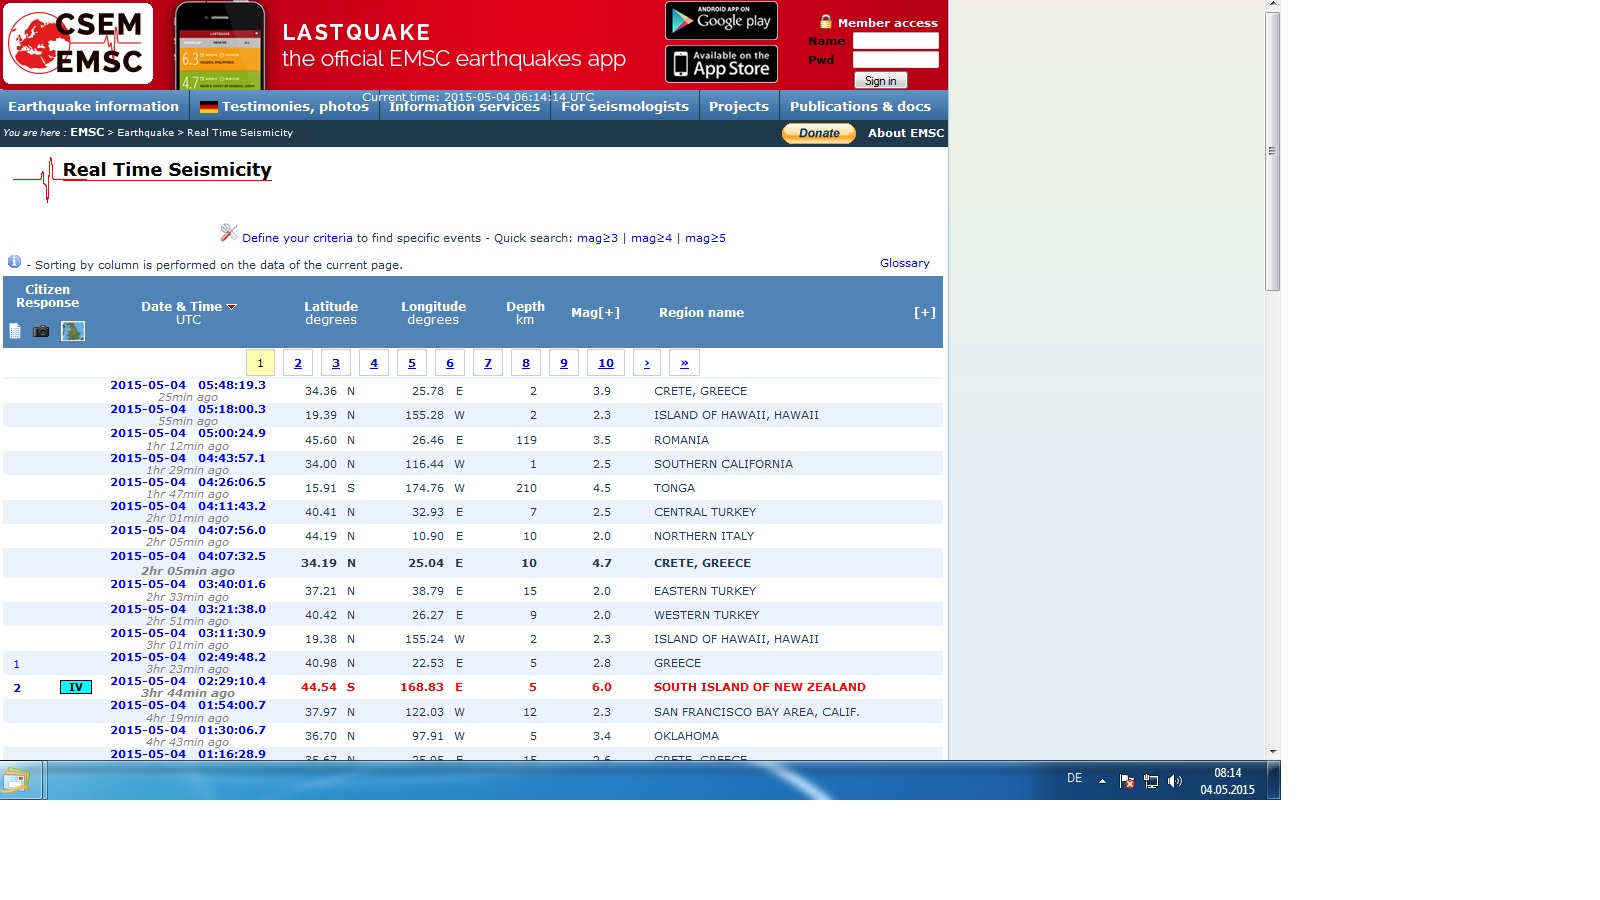
Task: Click quick search mag≥5 link
Action: point(705,238)
